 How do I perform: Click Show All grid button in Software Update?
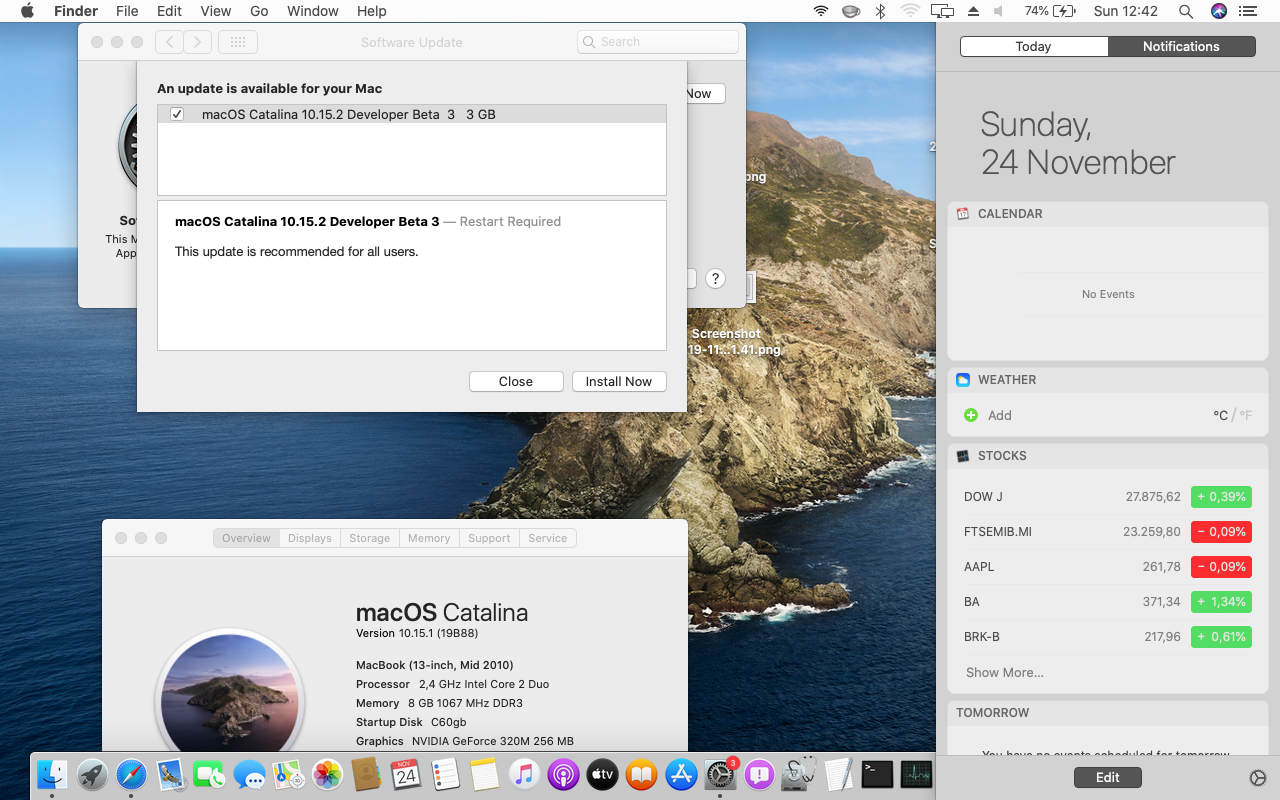pos(238,42)
